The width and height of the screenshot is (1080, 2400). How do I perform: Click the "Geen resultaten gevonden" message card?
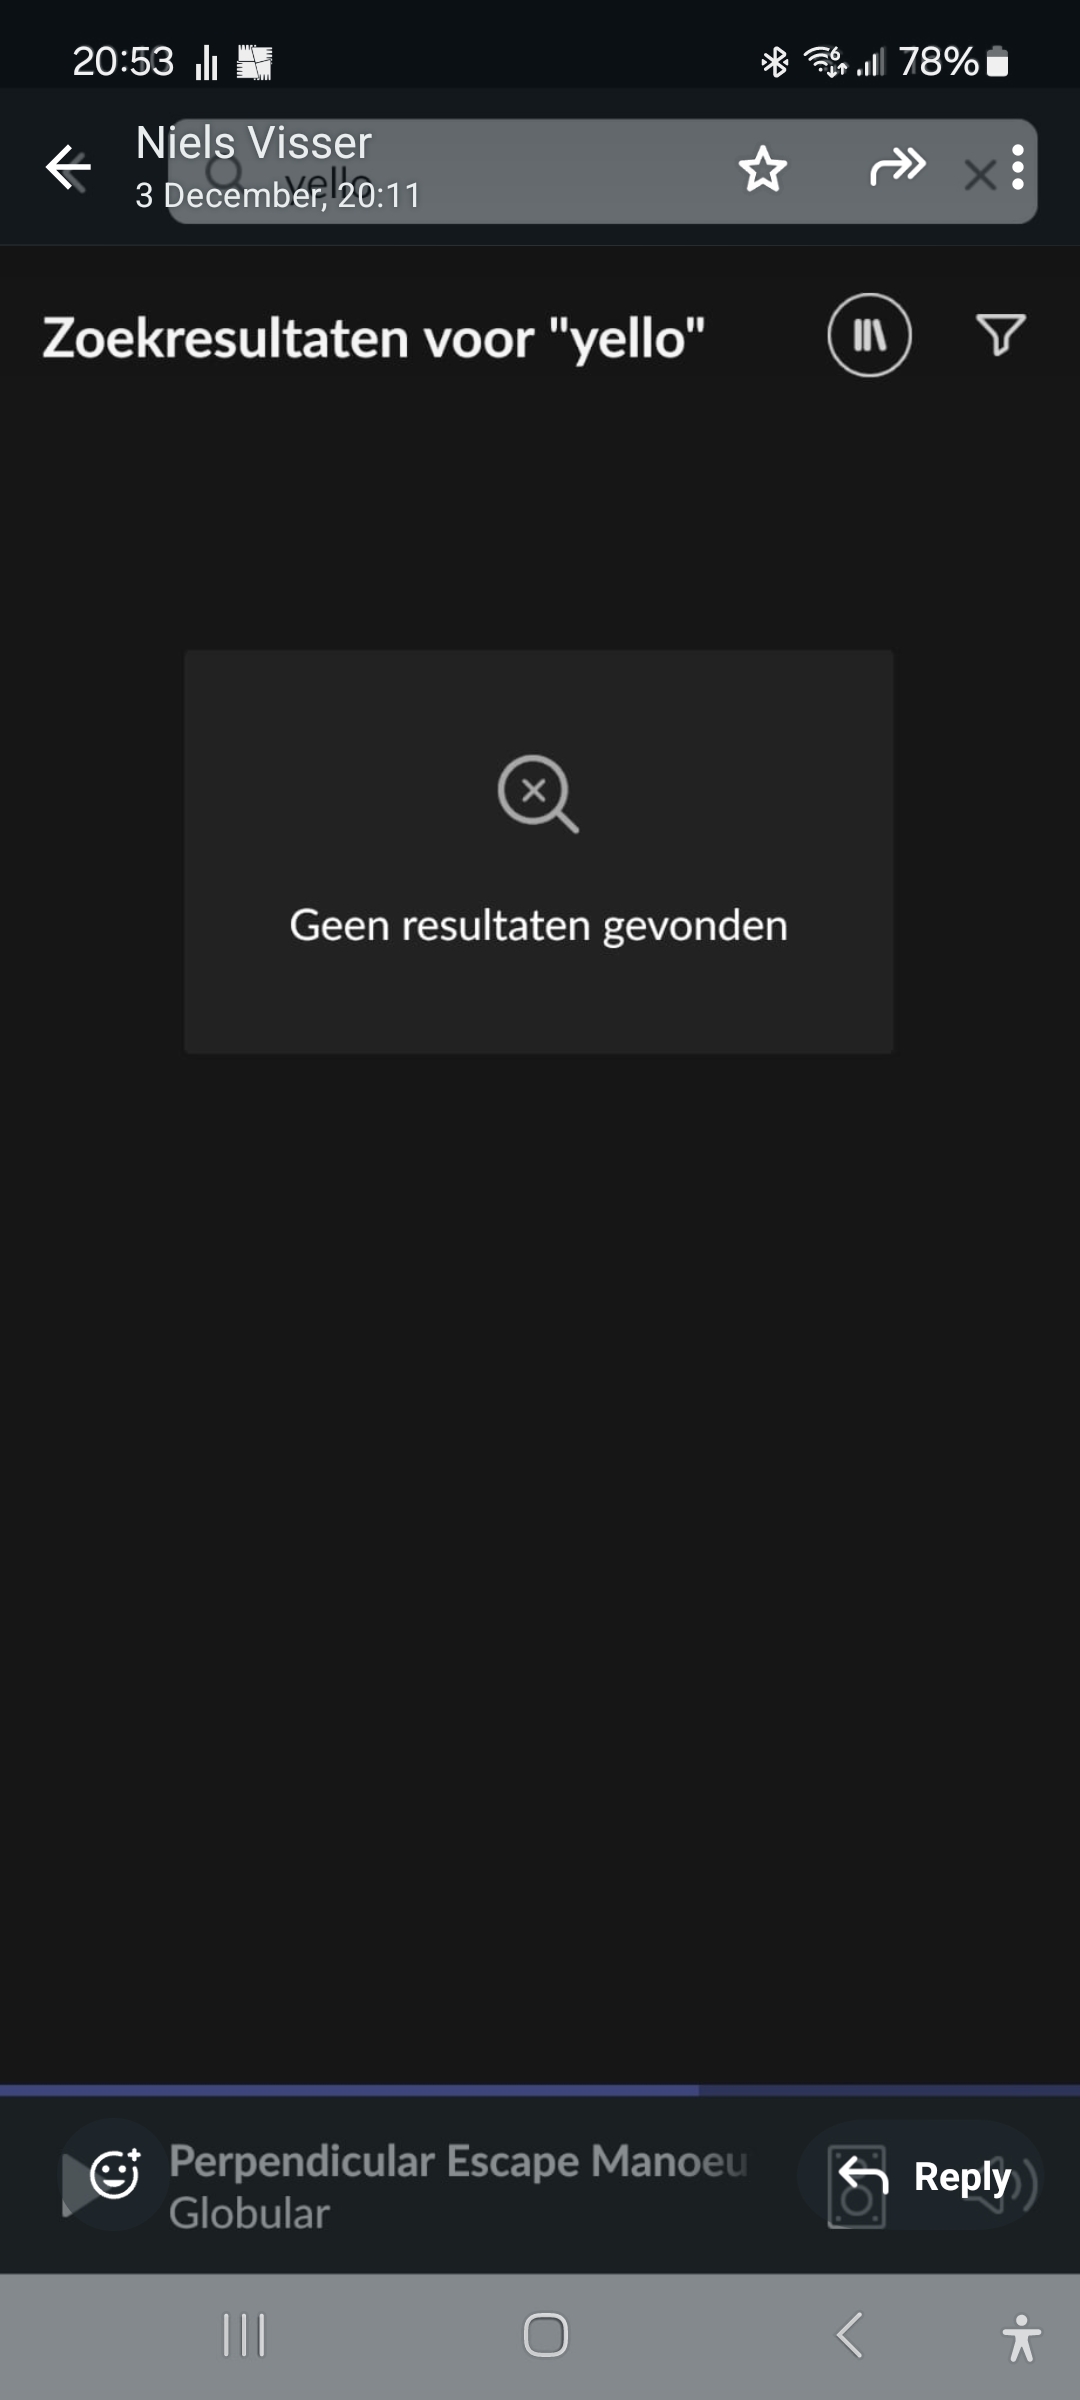pos(539,852)
